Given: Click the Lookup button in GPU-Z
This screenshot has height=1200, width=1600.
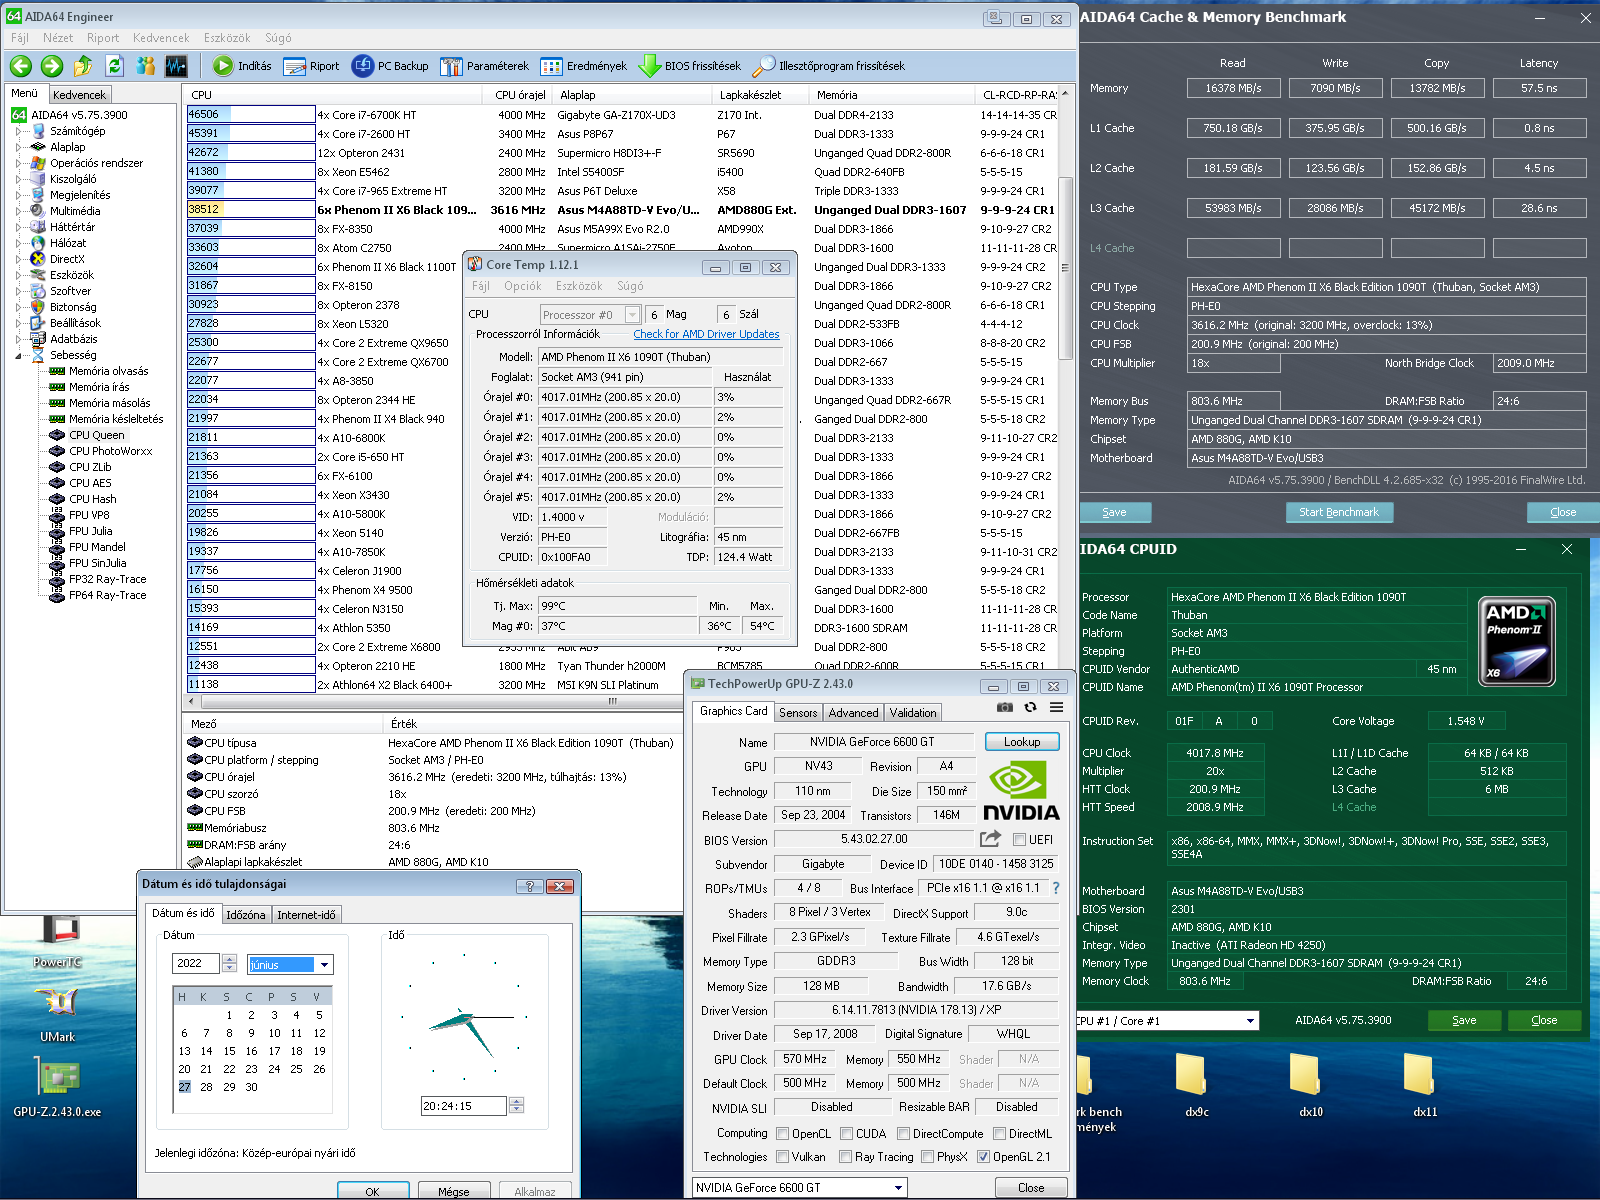Looking at the screenshot, I should [1022, 742].
